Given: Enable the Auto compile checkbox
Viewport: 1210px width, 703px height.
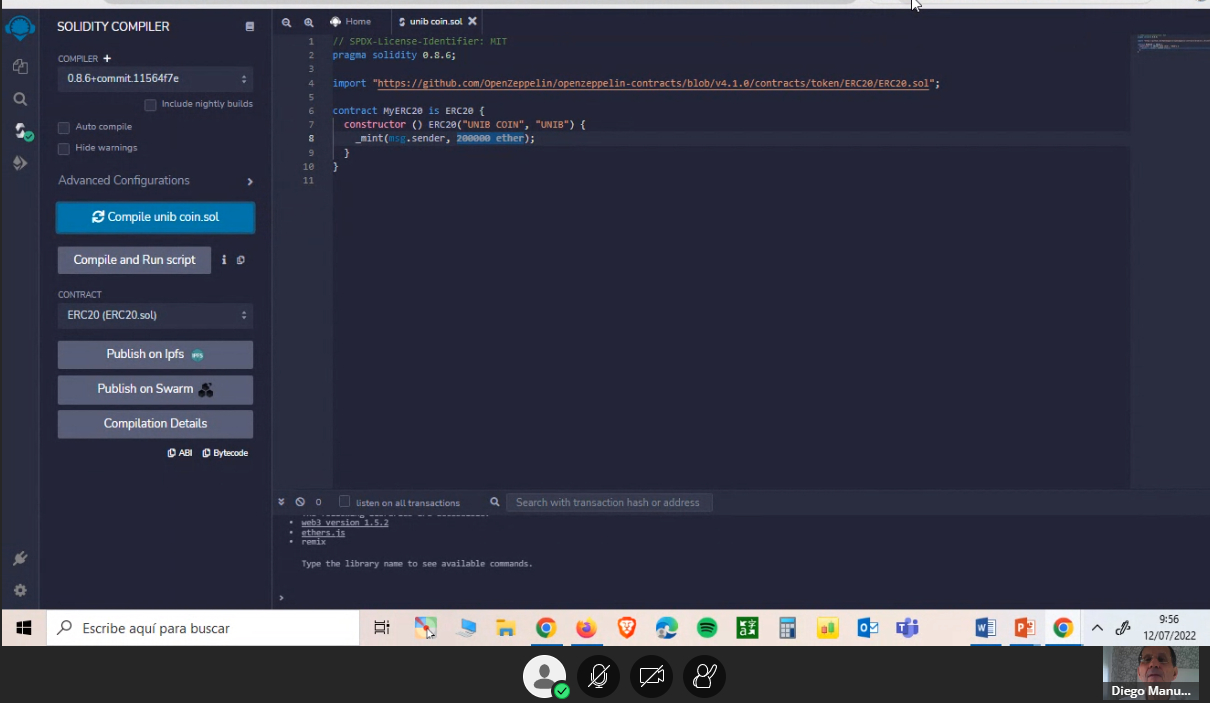Looking at the screenshot, I should click(64, 127).
